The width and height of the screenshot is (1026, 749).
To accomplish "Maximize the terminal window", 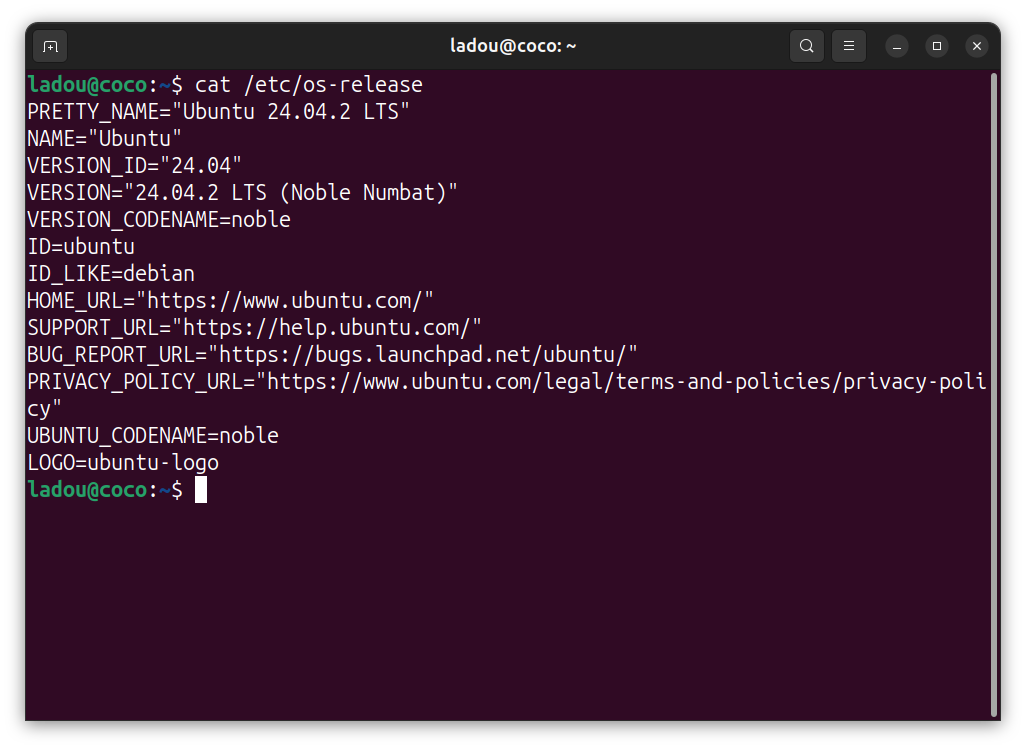I will [x=937, y=46].
